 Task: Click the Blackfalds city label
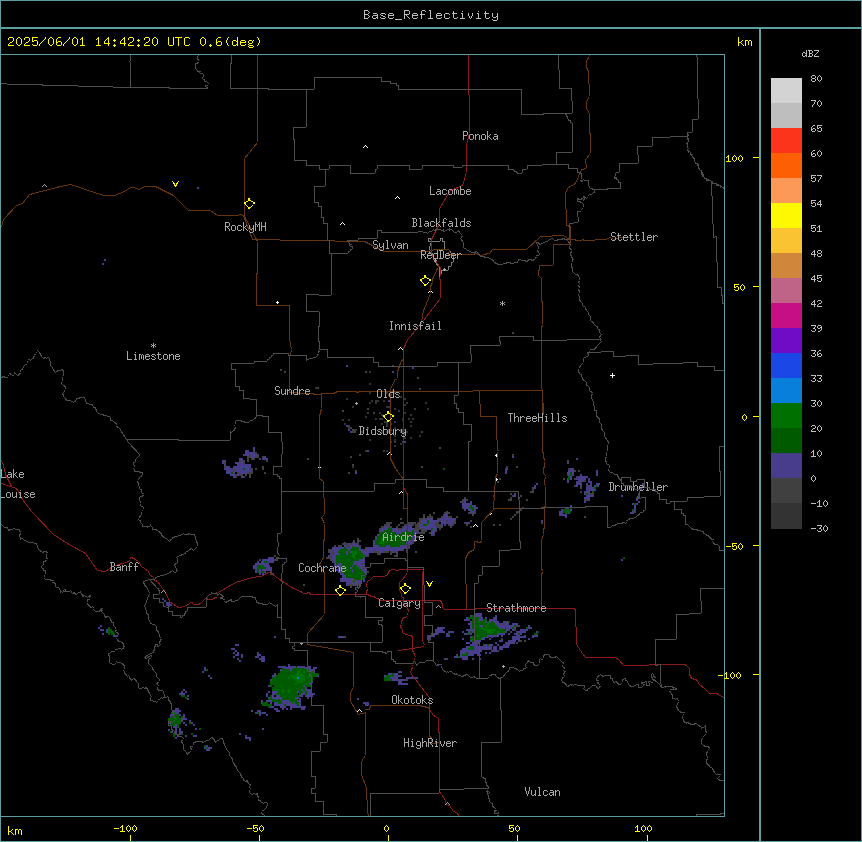(441, 223)
